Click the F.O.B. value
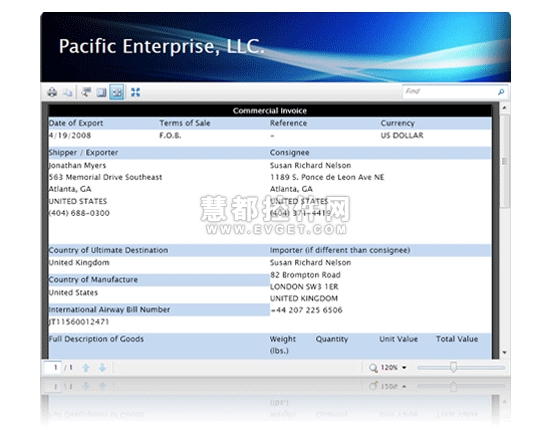Image resolution: width=550 pixels, height=430 pixels. click(170, 135)
